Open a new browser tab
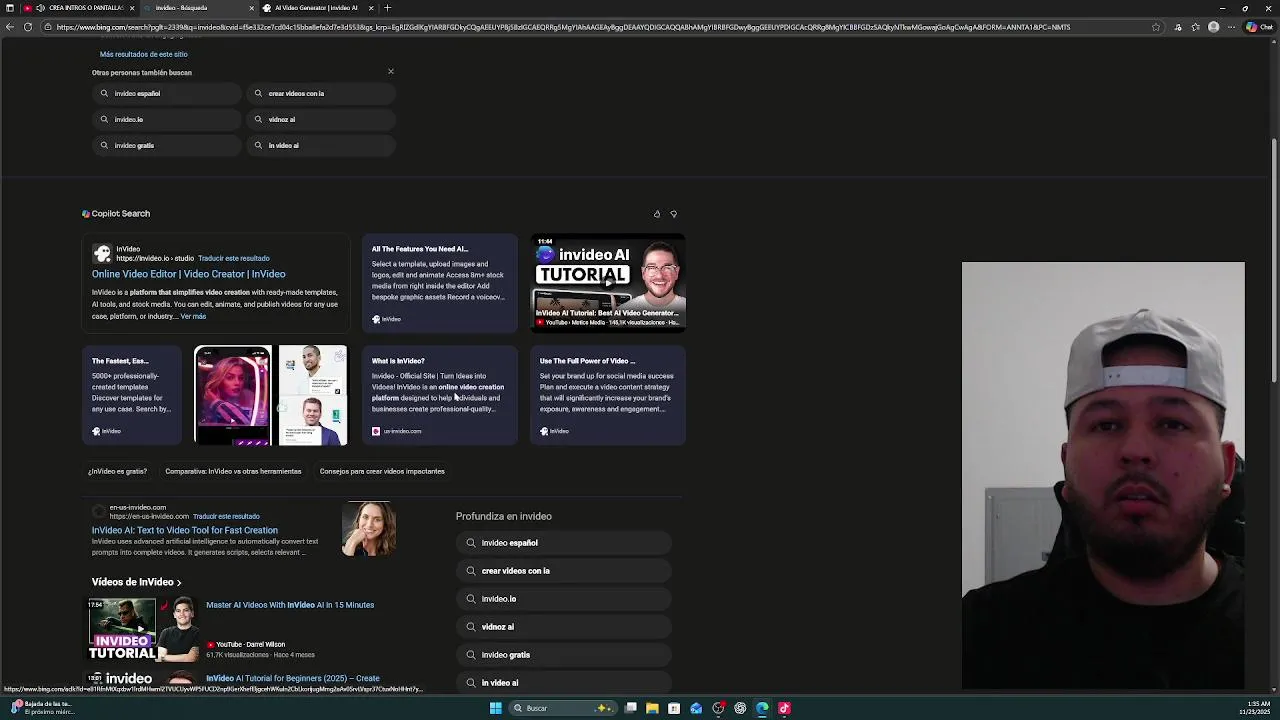This screenshot has width=1280, height=720. [x=388, y=8]
